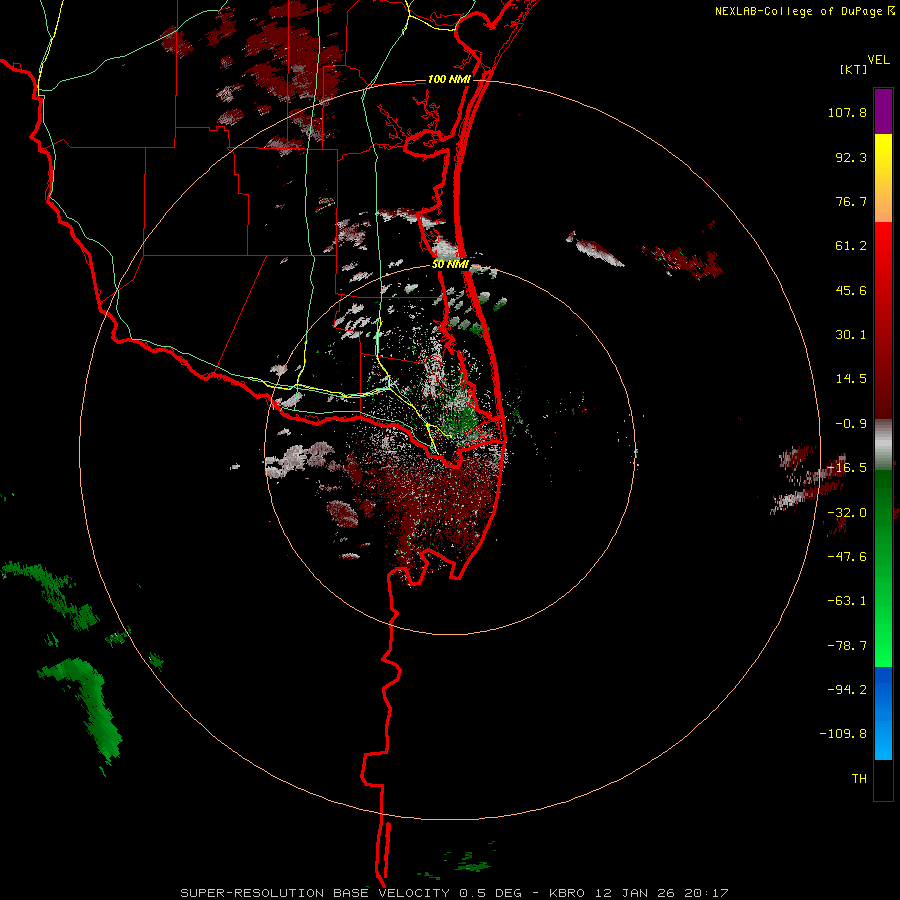This screenshot has width=900, height=900.
Task: Click the -63.1 velocity scale value
Action: pyautogui.click(x=847, y=601)
